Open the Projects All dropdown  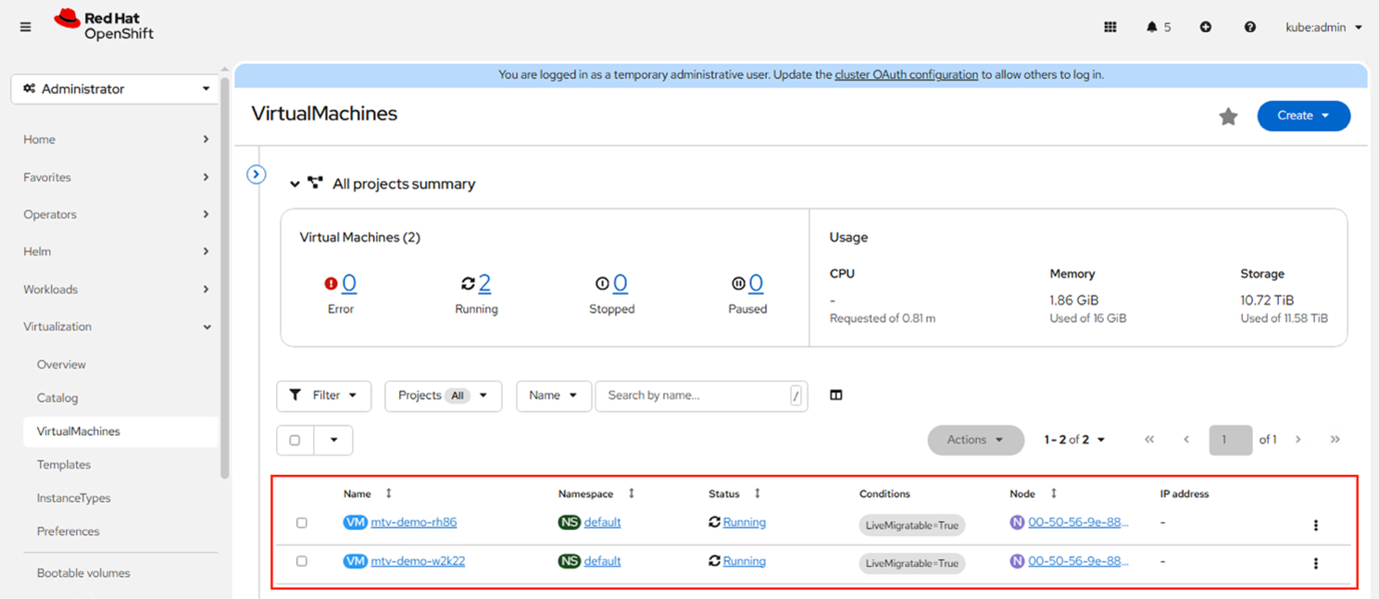(x=442, y=396)
